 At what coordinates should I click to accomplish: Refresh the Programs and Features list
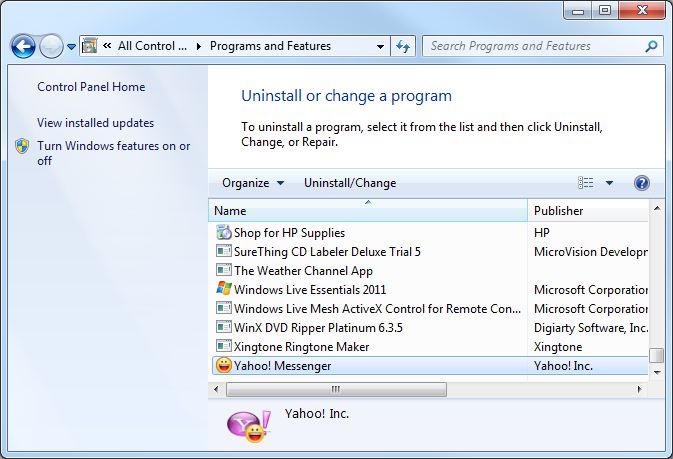pyautogui.click(x=403, y=46)
